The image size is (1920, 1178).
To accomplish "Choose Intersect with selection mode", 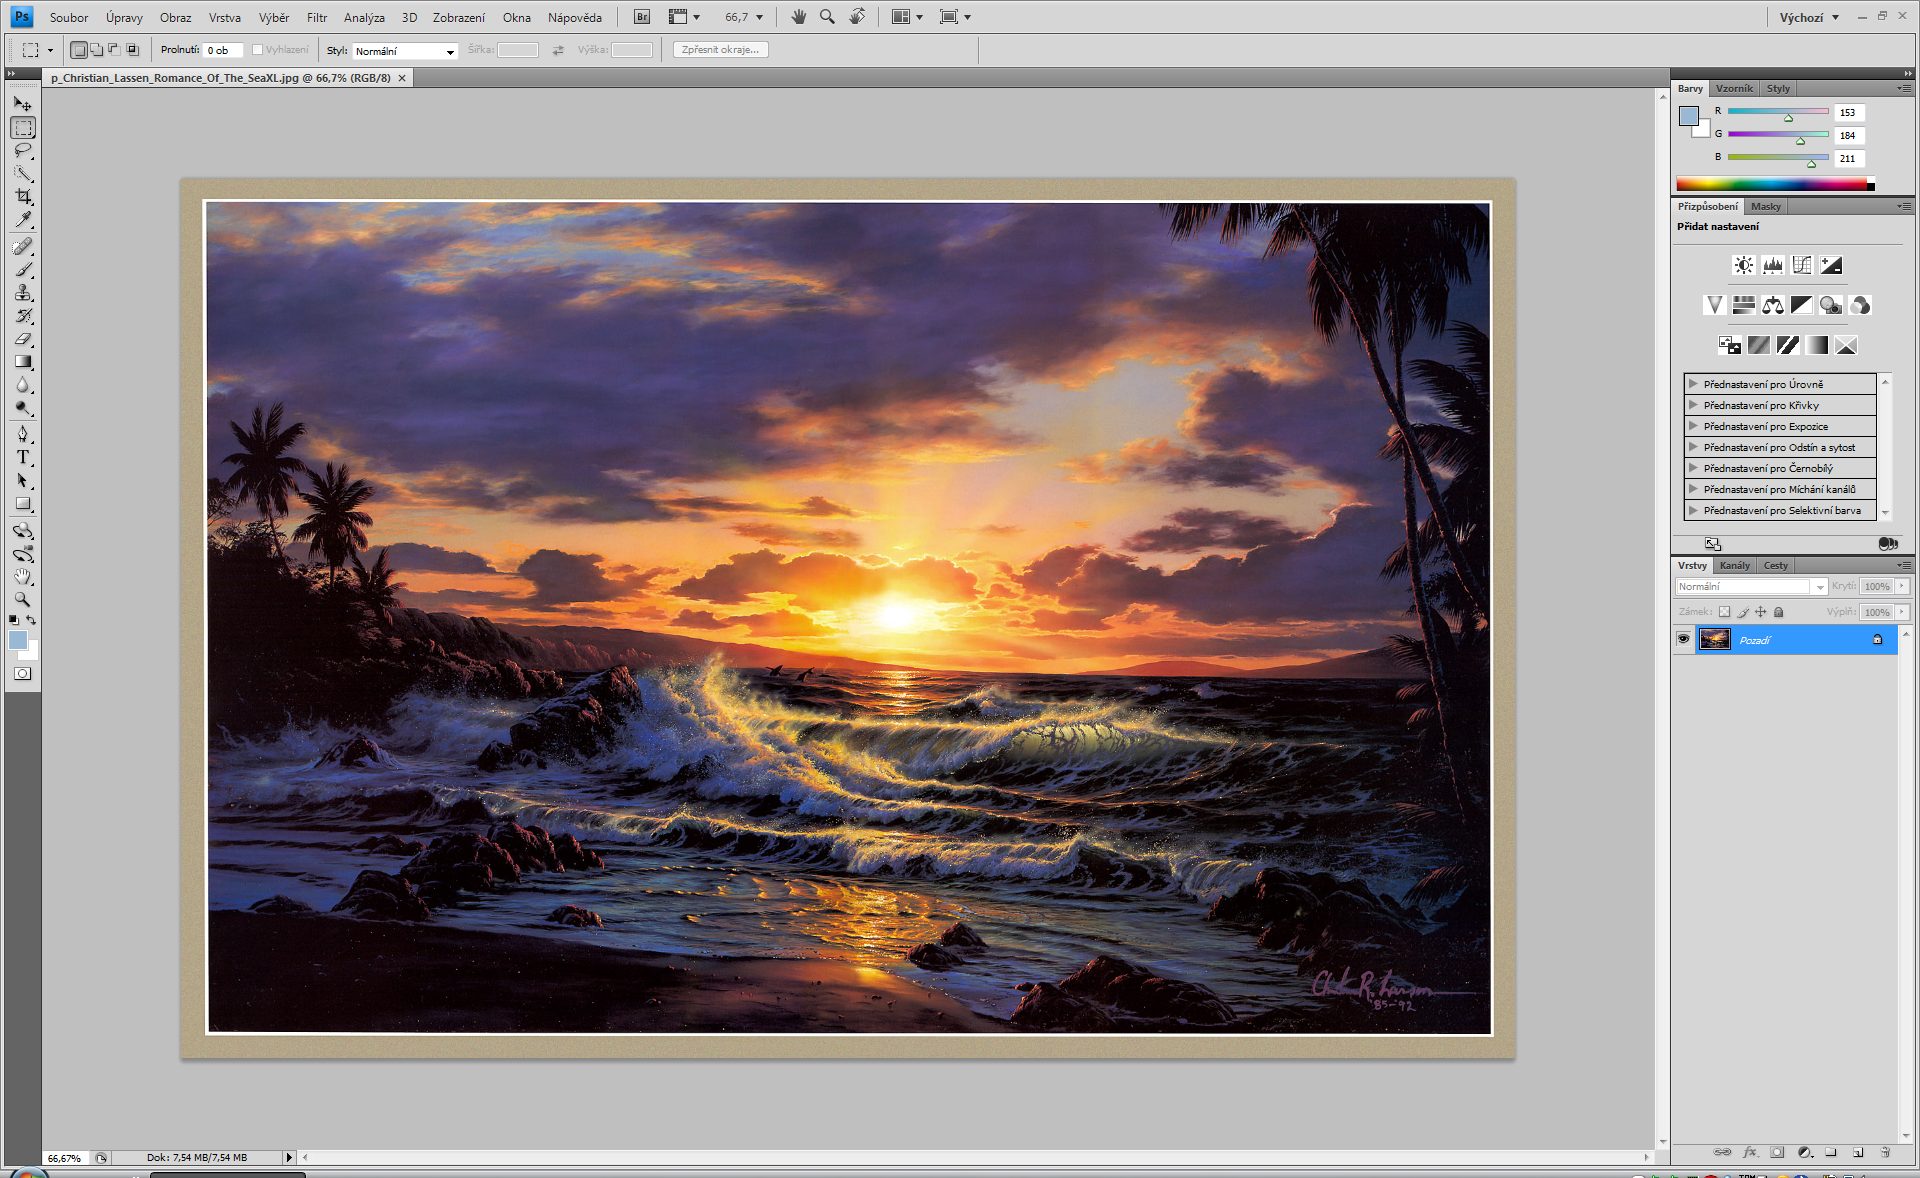I will pyautogui.click(x=133, y=50).
